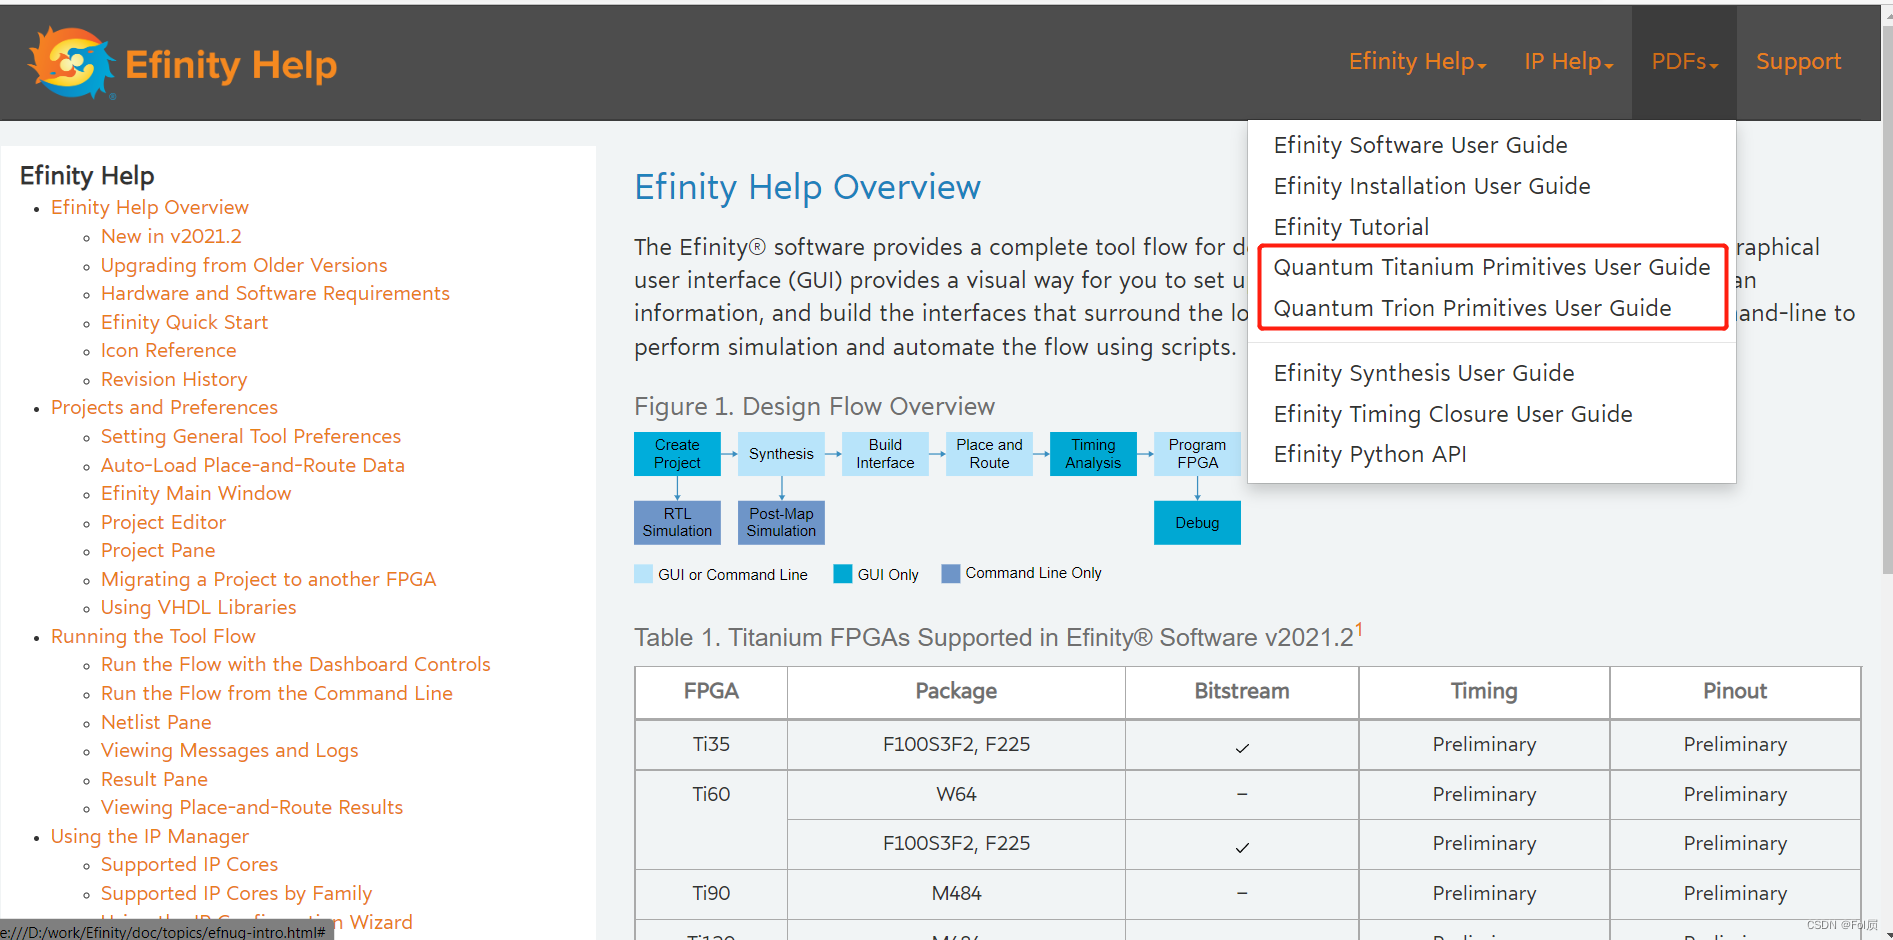This screenshot has width=1893, height=940.
Task: Open the Efinity Software User Guide PDF
Action: pyautogui.click(x=1420, y=145)
